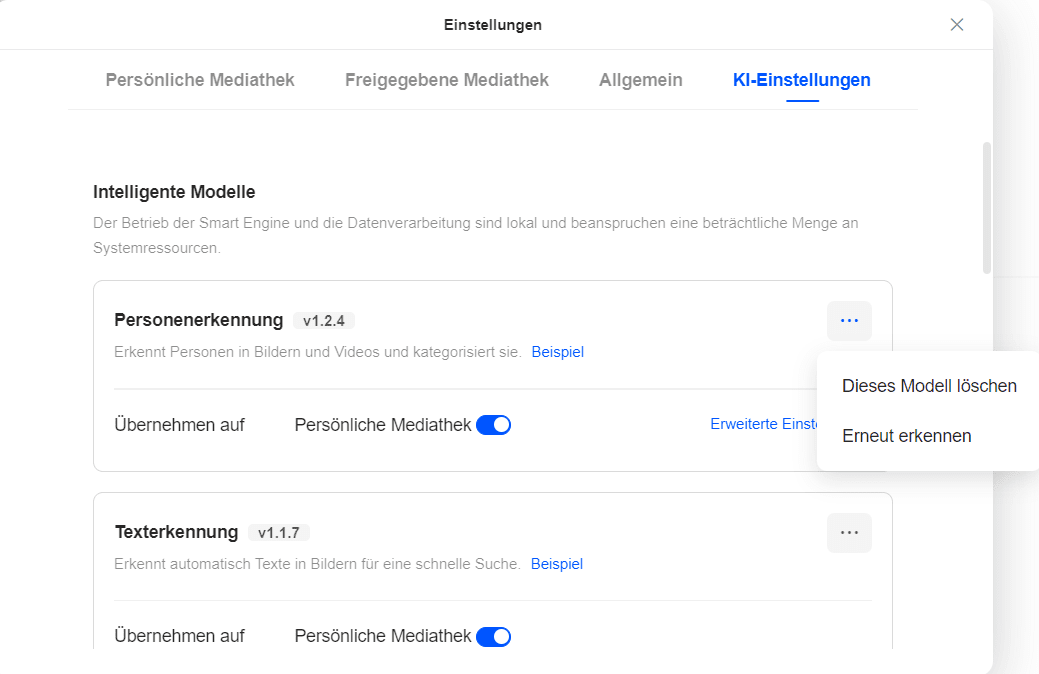Open the Personenerkennung options menu (···)
The width and height of the screenshot is (1039, 674).
click(849, 320)
